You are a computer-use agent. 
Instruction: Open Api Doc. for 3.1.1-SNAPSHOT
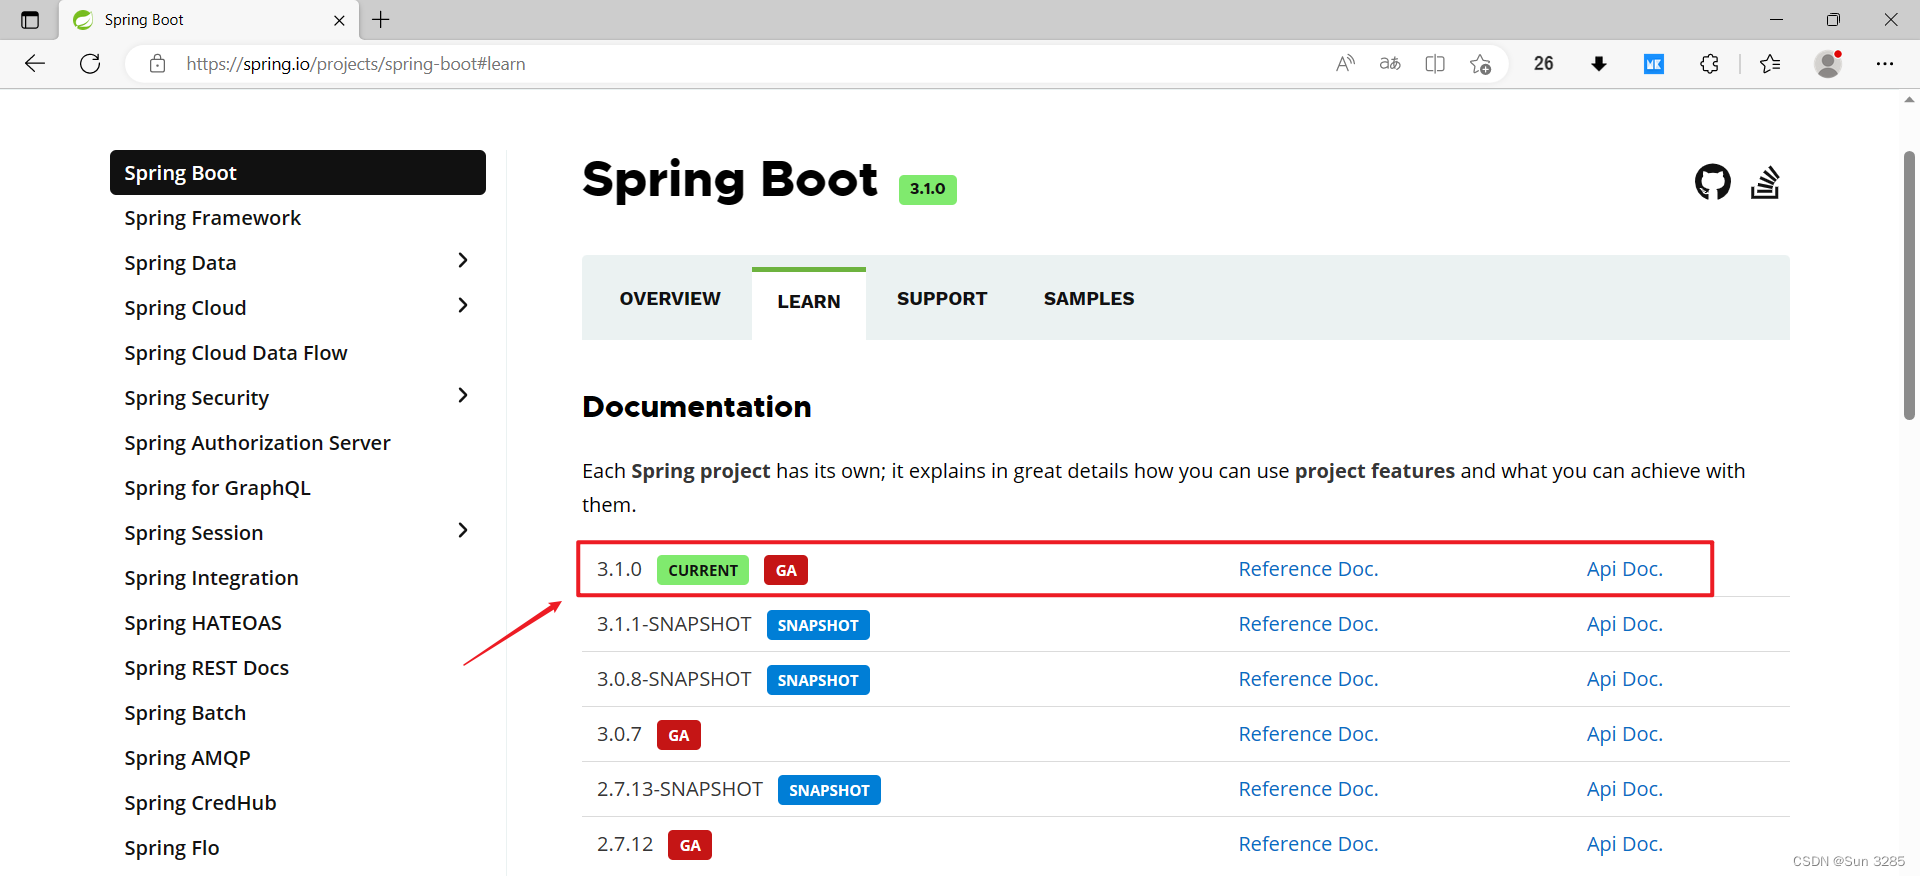1624,624
